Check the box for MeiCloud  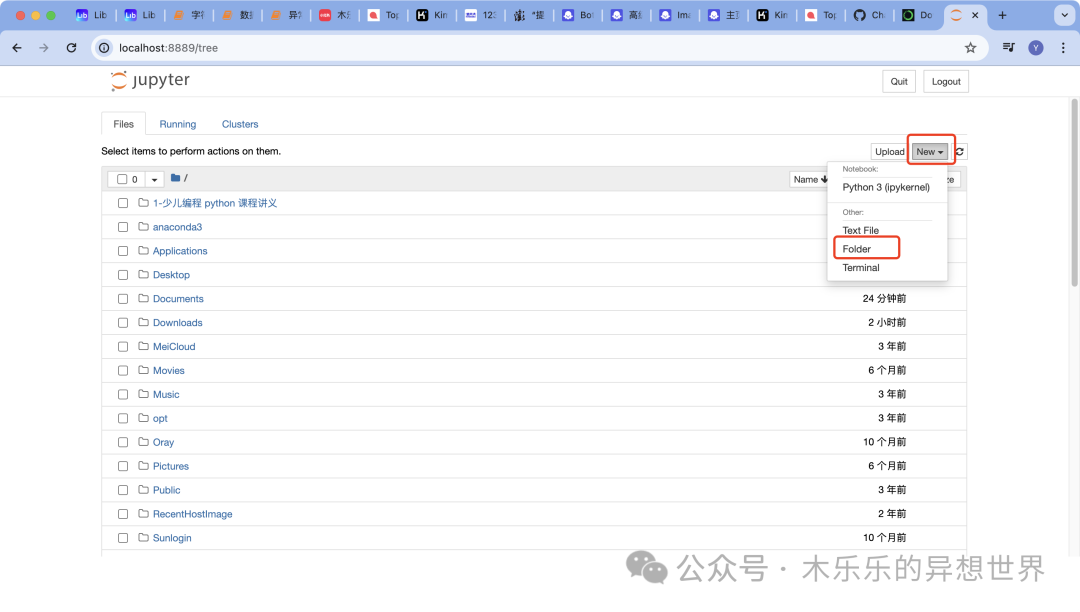(x=123, y=347)
